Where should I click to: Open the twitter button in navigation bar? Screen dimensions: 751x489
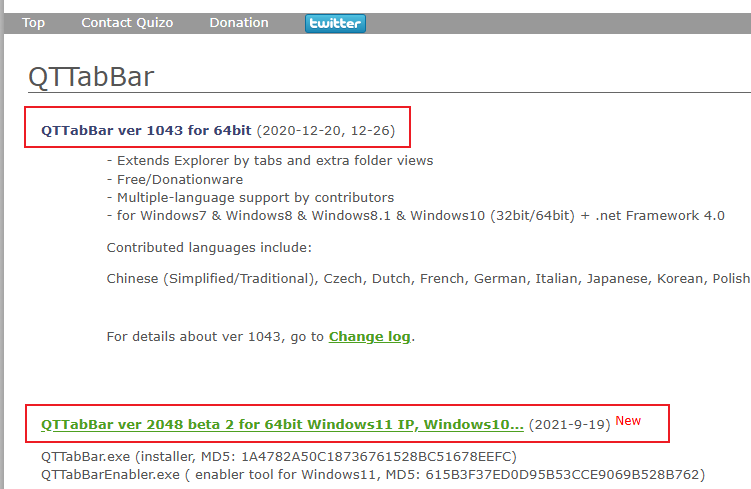tap(335, 23)
